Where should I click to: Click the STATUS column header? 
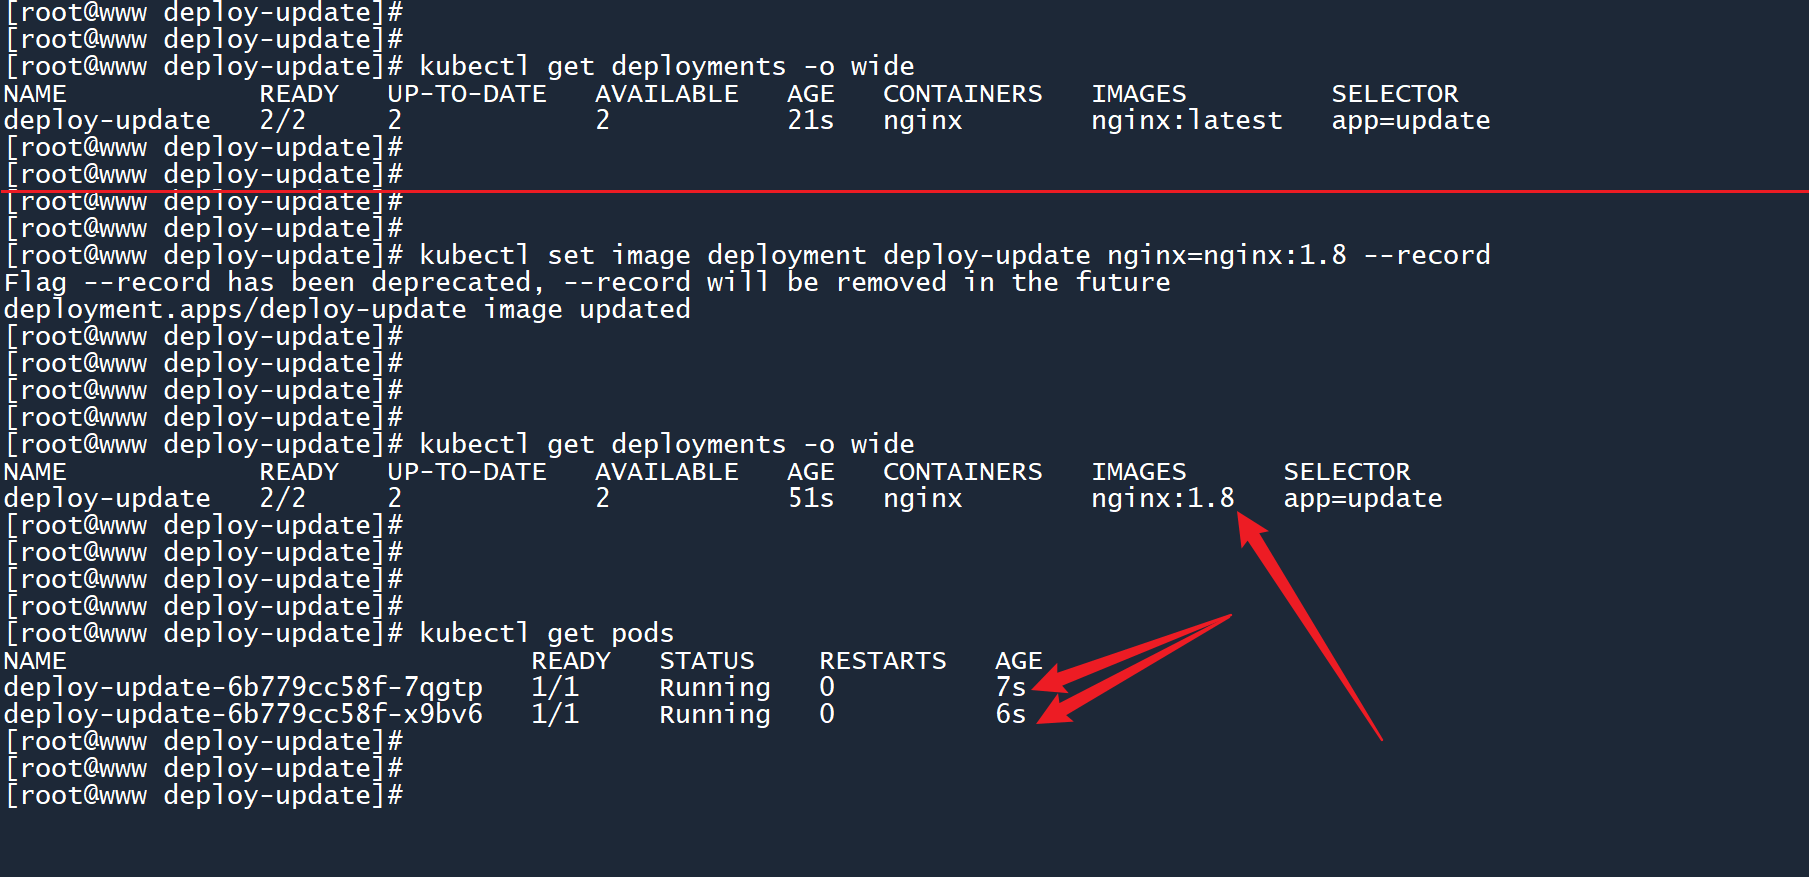click(706, 661)
